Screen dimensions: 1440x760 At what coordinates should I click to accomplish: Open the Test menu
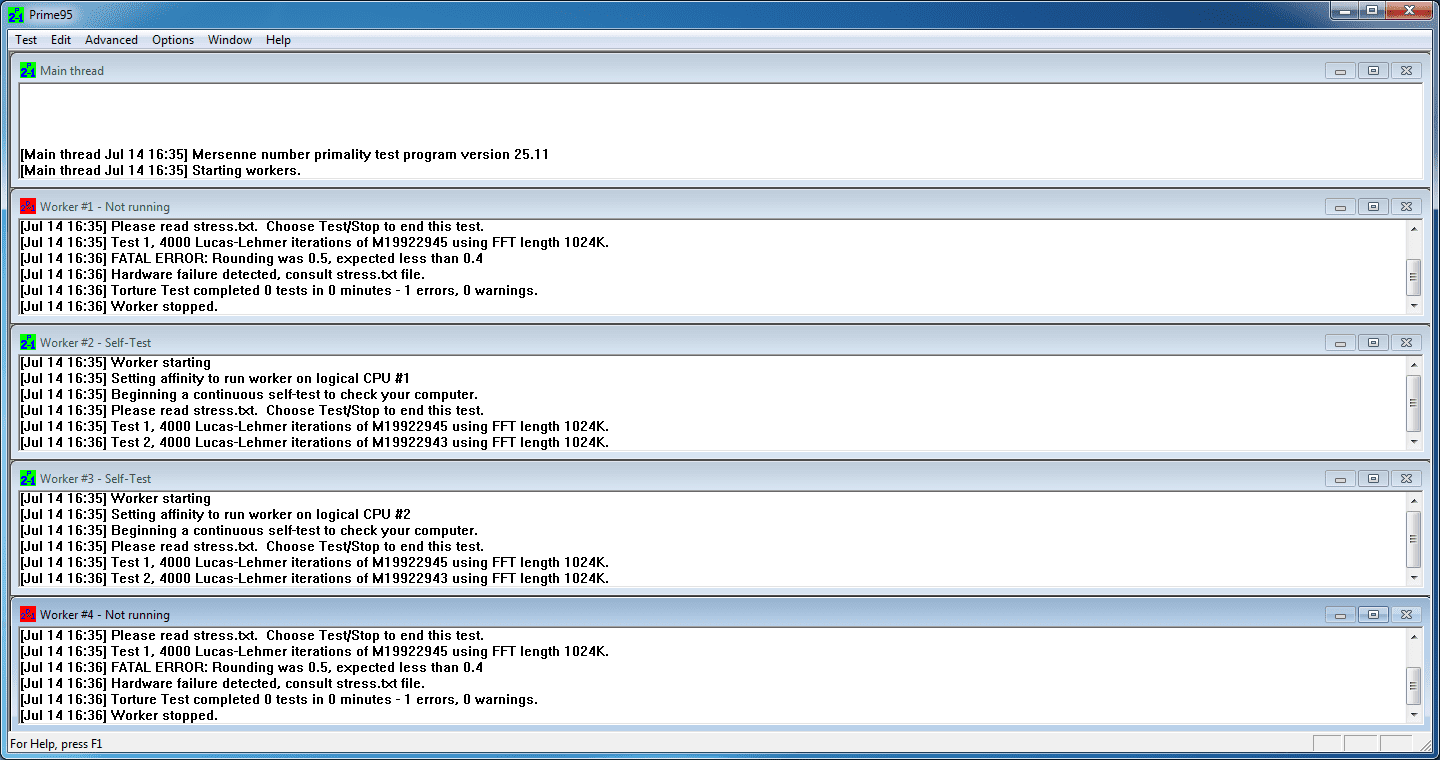coord(26,40)
